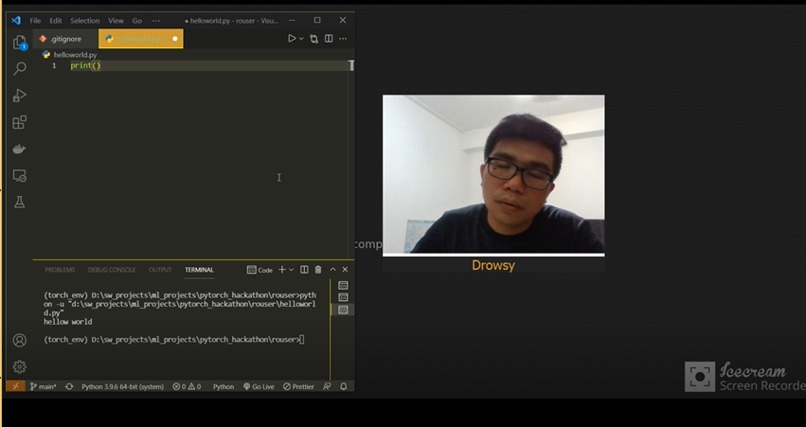This screenshot has height=427, width=806.
Task: Select the third terminal in terminal list
Action: 343,310
